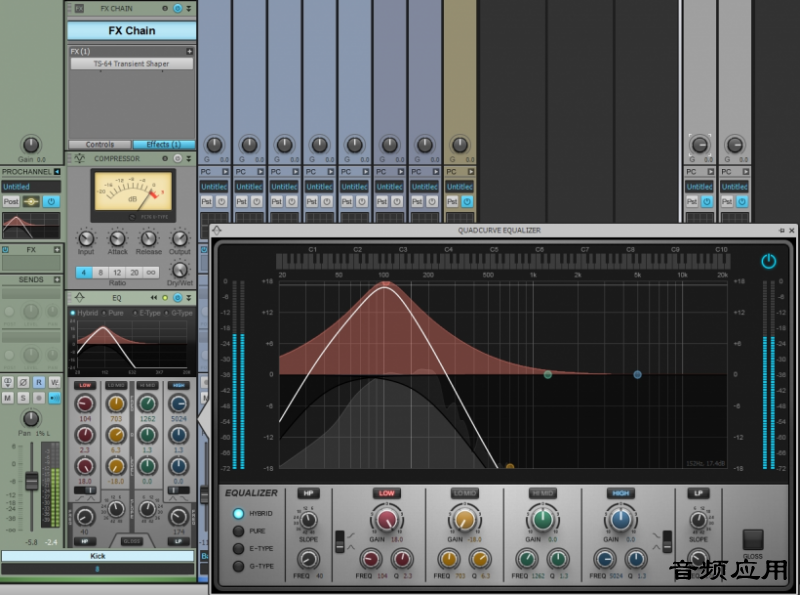Image resolution: width=800 pixels, height=595 pixels.
Task: Toggle the HIGH band in Equalizer window
Action: tap(620, 493)
